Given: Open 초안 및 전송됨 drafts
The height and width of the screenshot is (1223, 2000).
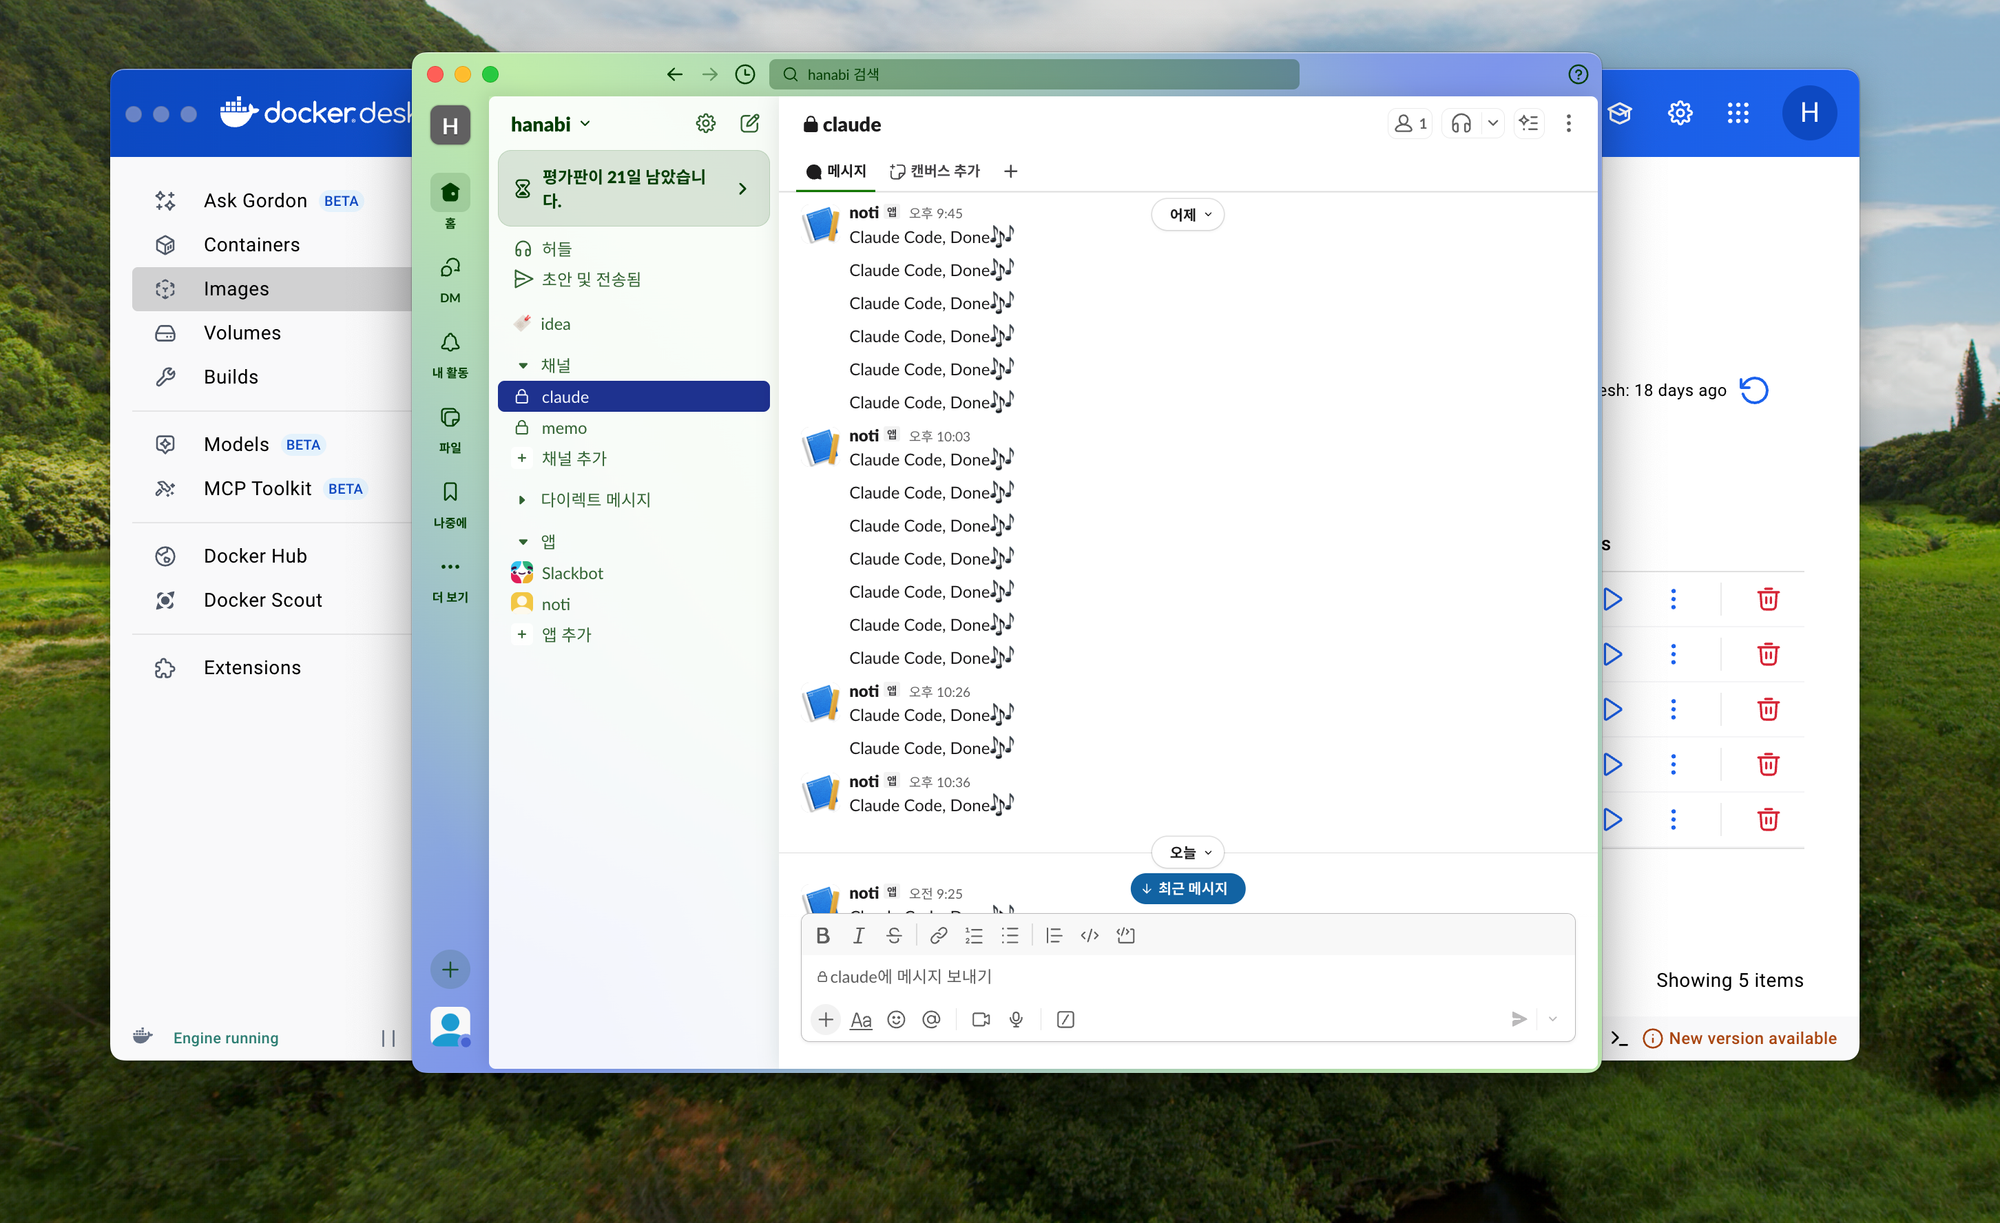Looking at the screenshot, I should 634,279.
